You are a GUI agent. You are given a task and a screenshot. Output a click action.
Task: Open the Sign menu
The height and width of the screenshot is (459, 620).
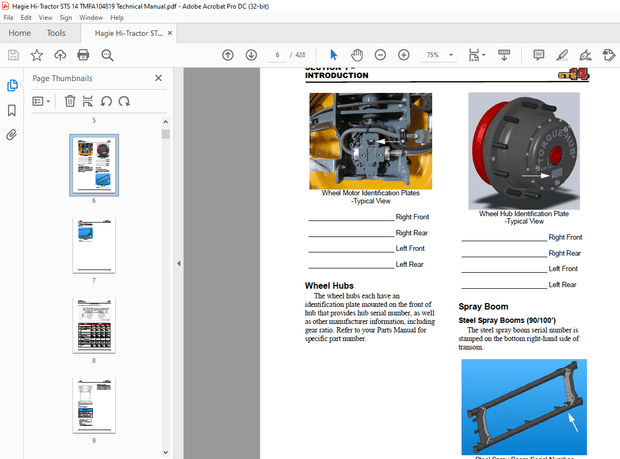(66, 17)
